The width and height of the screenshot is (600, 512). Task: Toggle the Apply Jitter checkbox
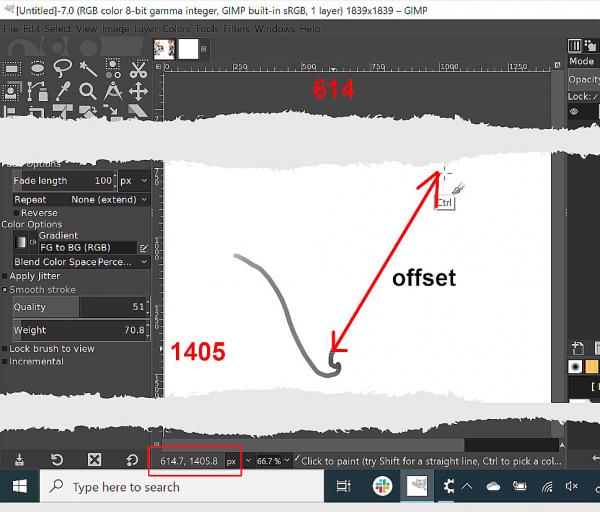tap(5, 276)
